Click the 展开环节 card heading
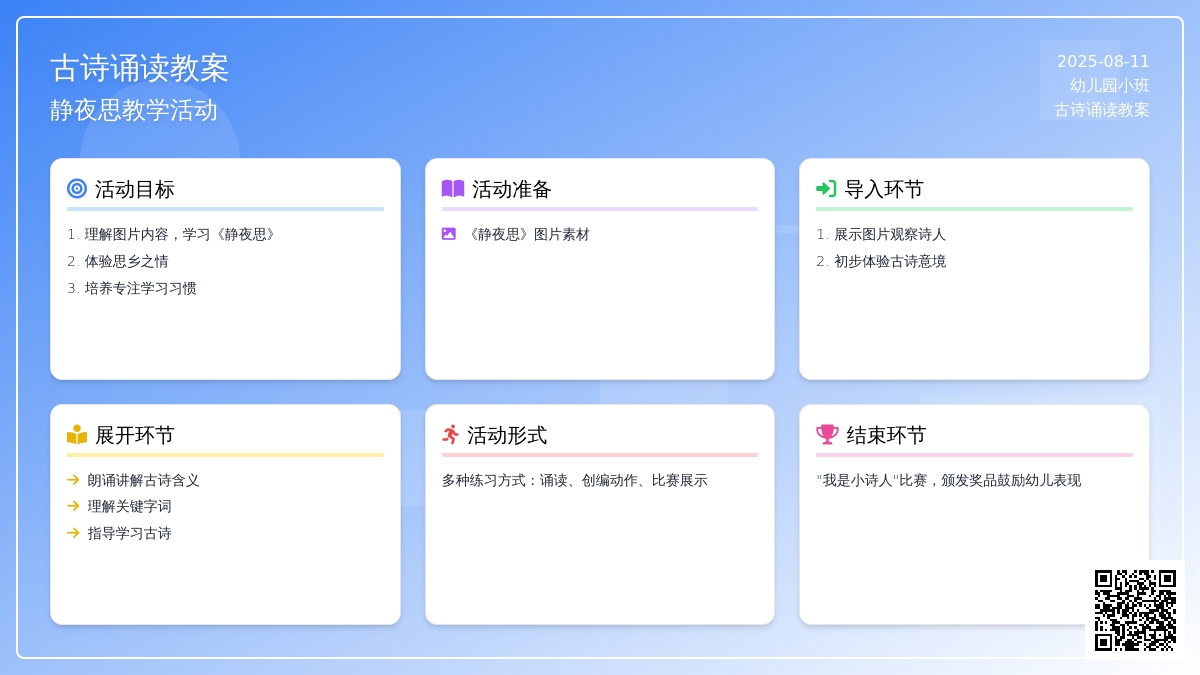Viewport: 1200px width, 675px height. [135, 435]
